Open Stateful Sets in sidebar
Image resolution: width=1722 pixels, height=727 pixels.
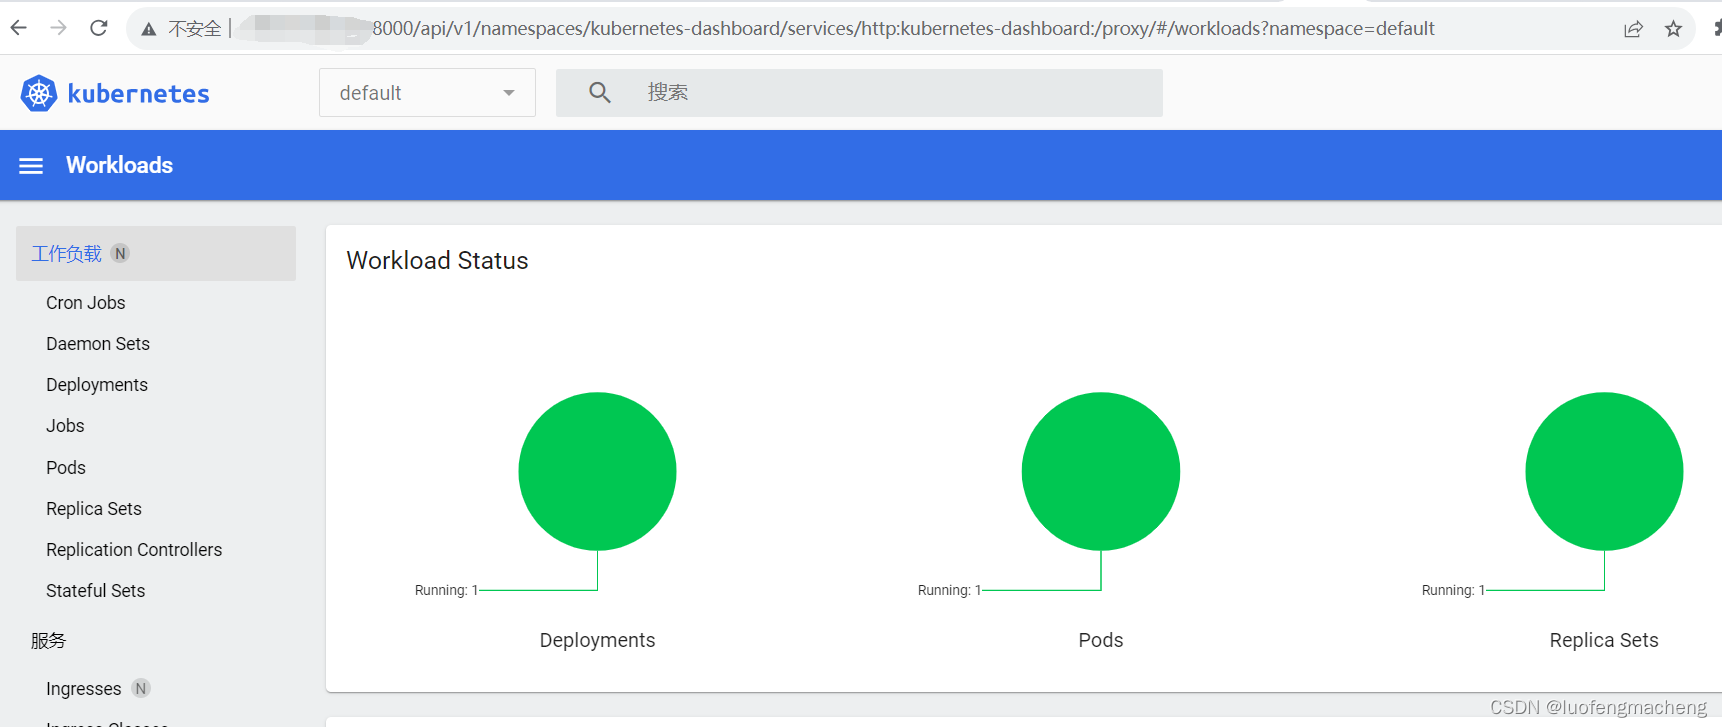tap(96, 591)
